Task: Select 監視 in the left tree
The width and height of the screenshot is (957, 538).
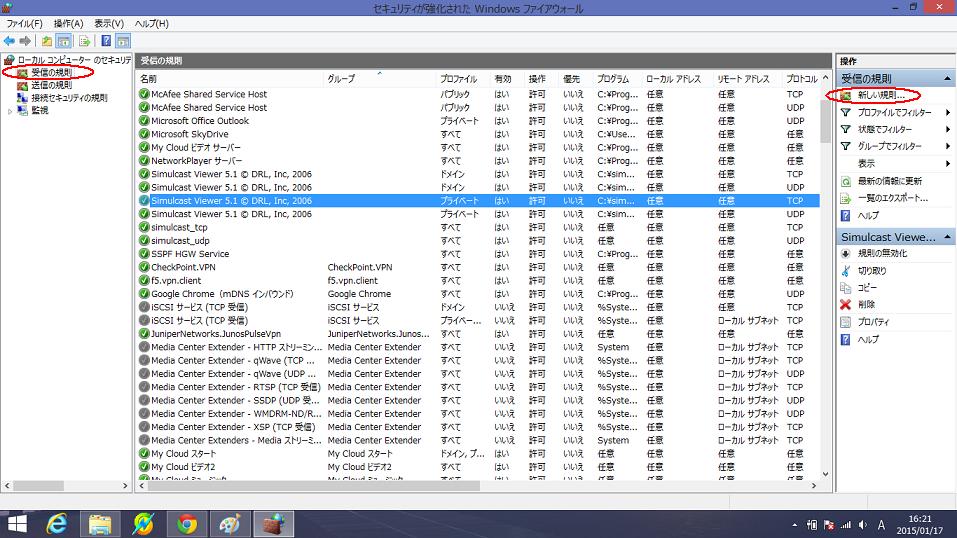Action: (x=40, y=111)
